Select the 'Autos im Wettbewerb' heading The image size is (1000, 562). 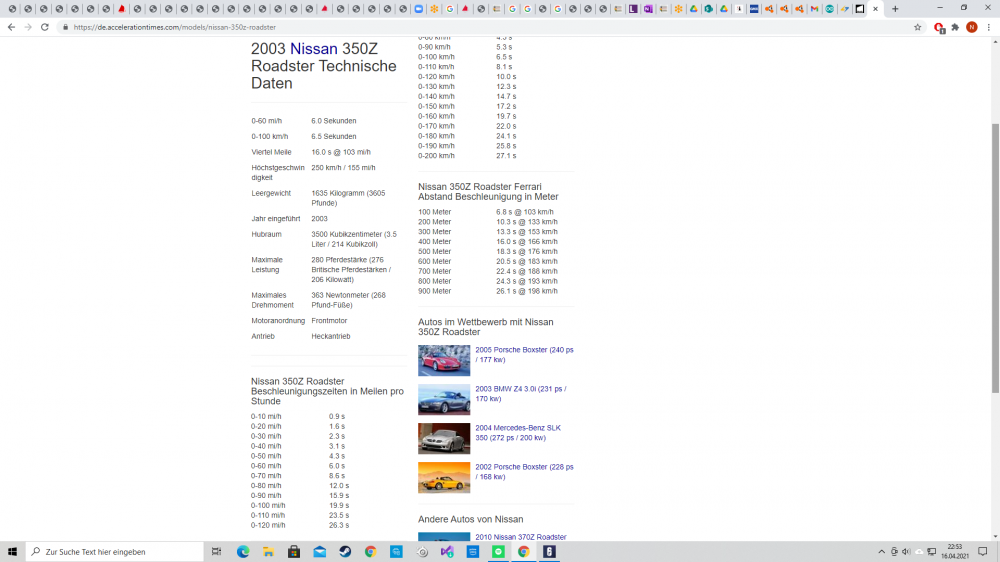click(485, 327)
